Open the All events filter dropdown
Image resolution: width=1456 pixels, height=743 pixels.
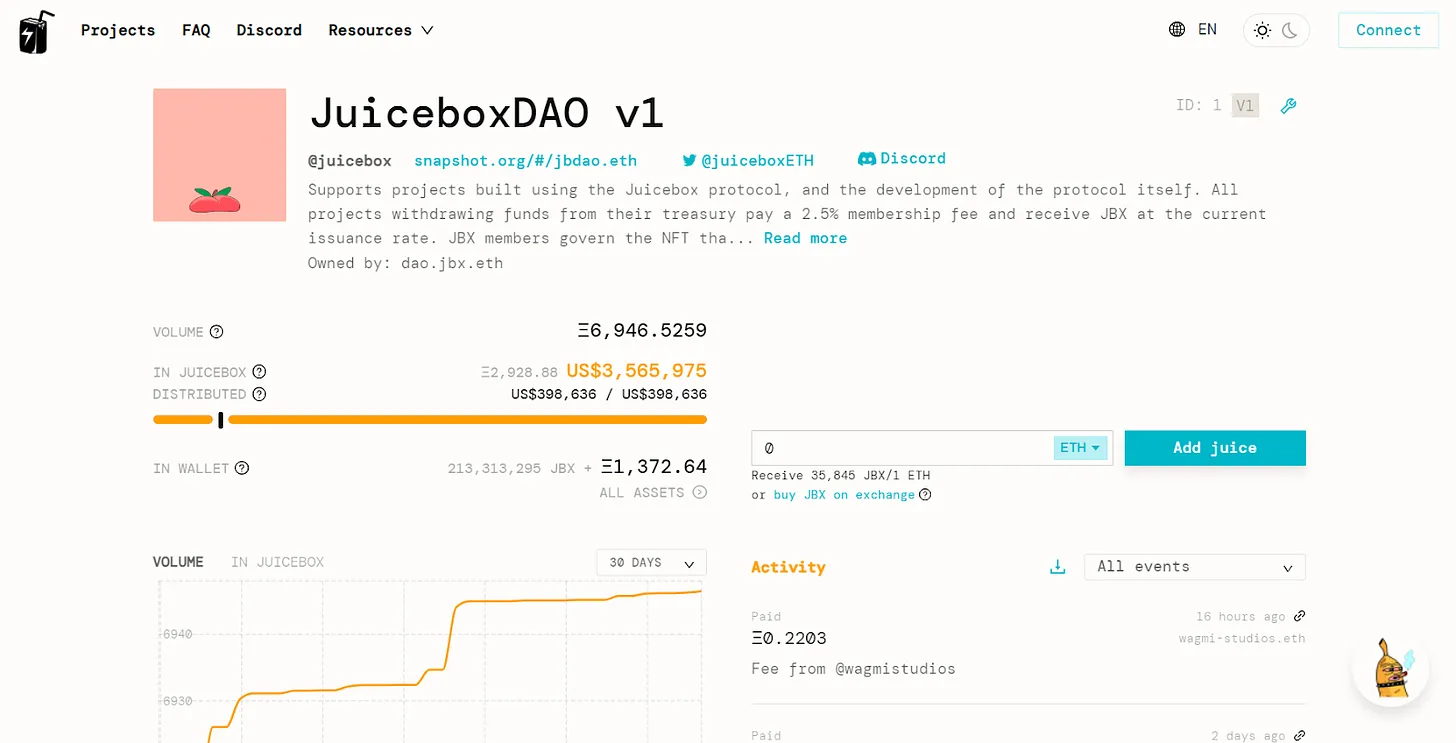point(1195,567)
